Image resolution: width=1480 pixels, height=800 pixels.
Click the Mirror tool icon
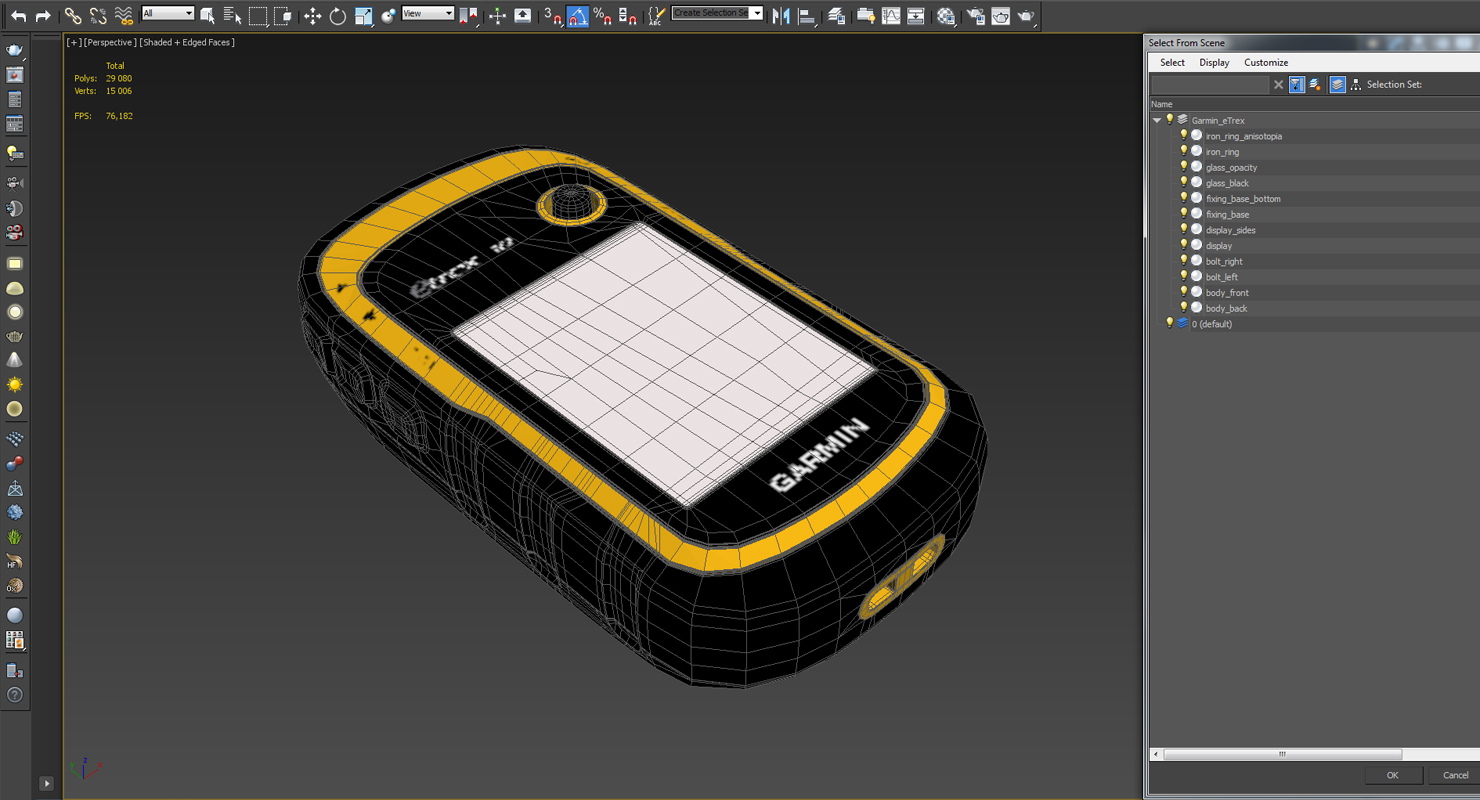tap(781, 15)
